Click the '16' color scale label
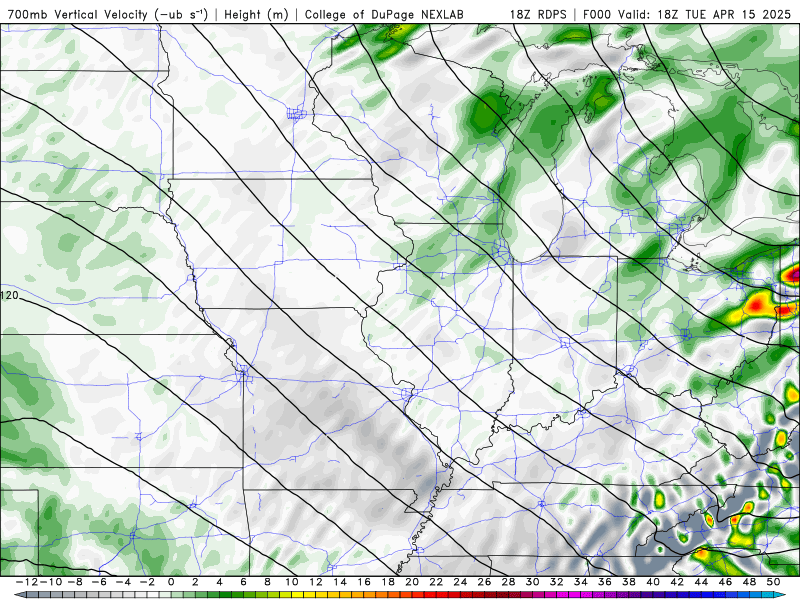 pyautogui.click(x=364, y=582)
